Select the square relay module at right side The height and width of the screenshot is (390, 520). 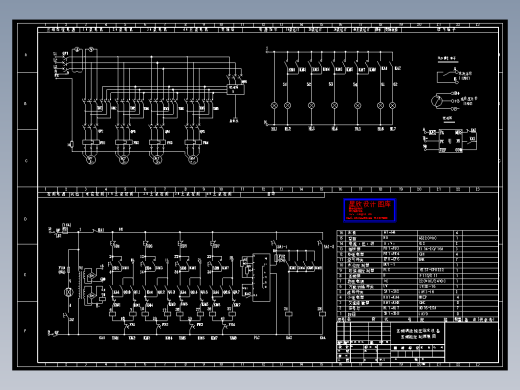[451, 141]
